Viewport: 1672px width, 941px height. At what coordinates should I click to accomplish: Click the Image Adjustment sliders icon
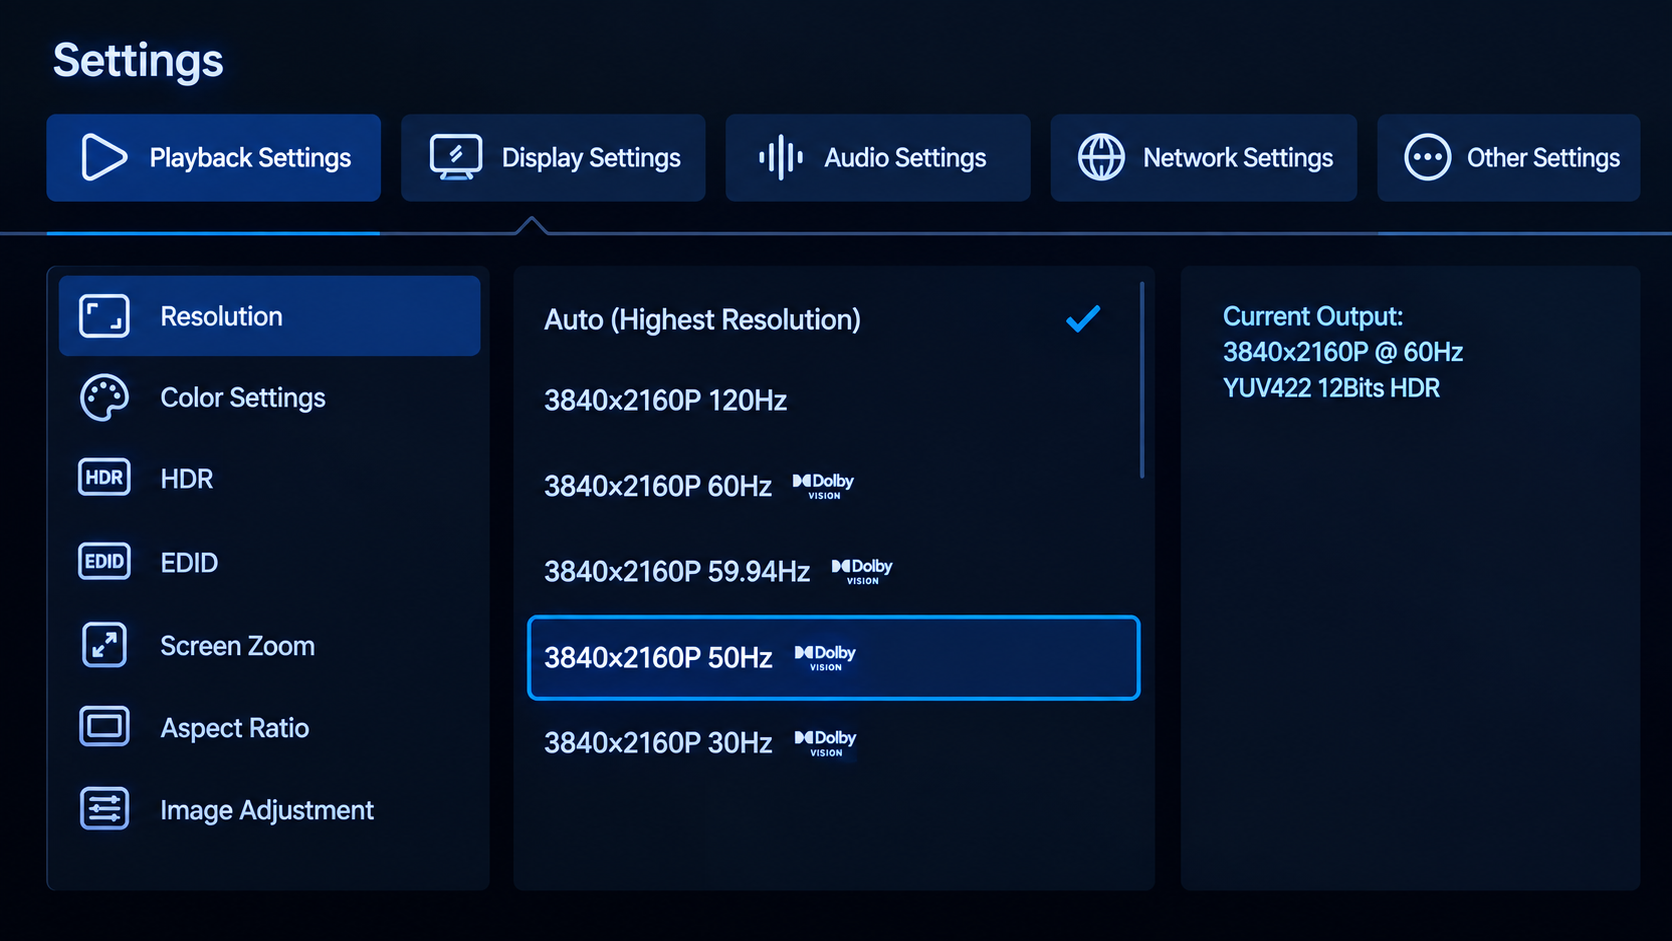[104, 809]
